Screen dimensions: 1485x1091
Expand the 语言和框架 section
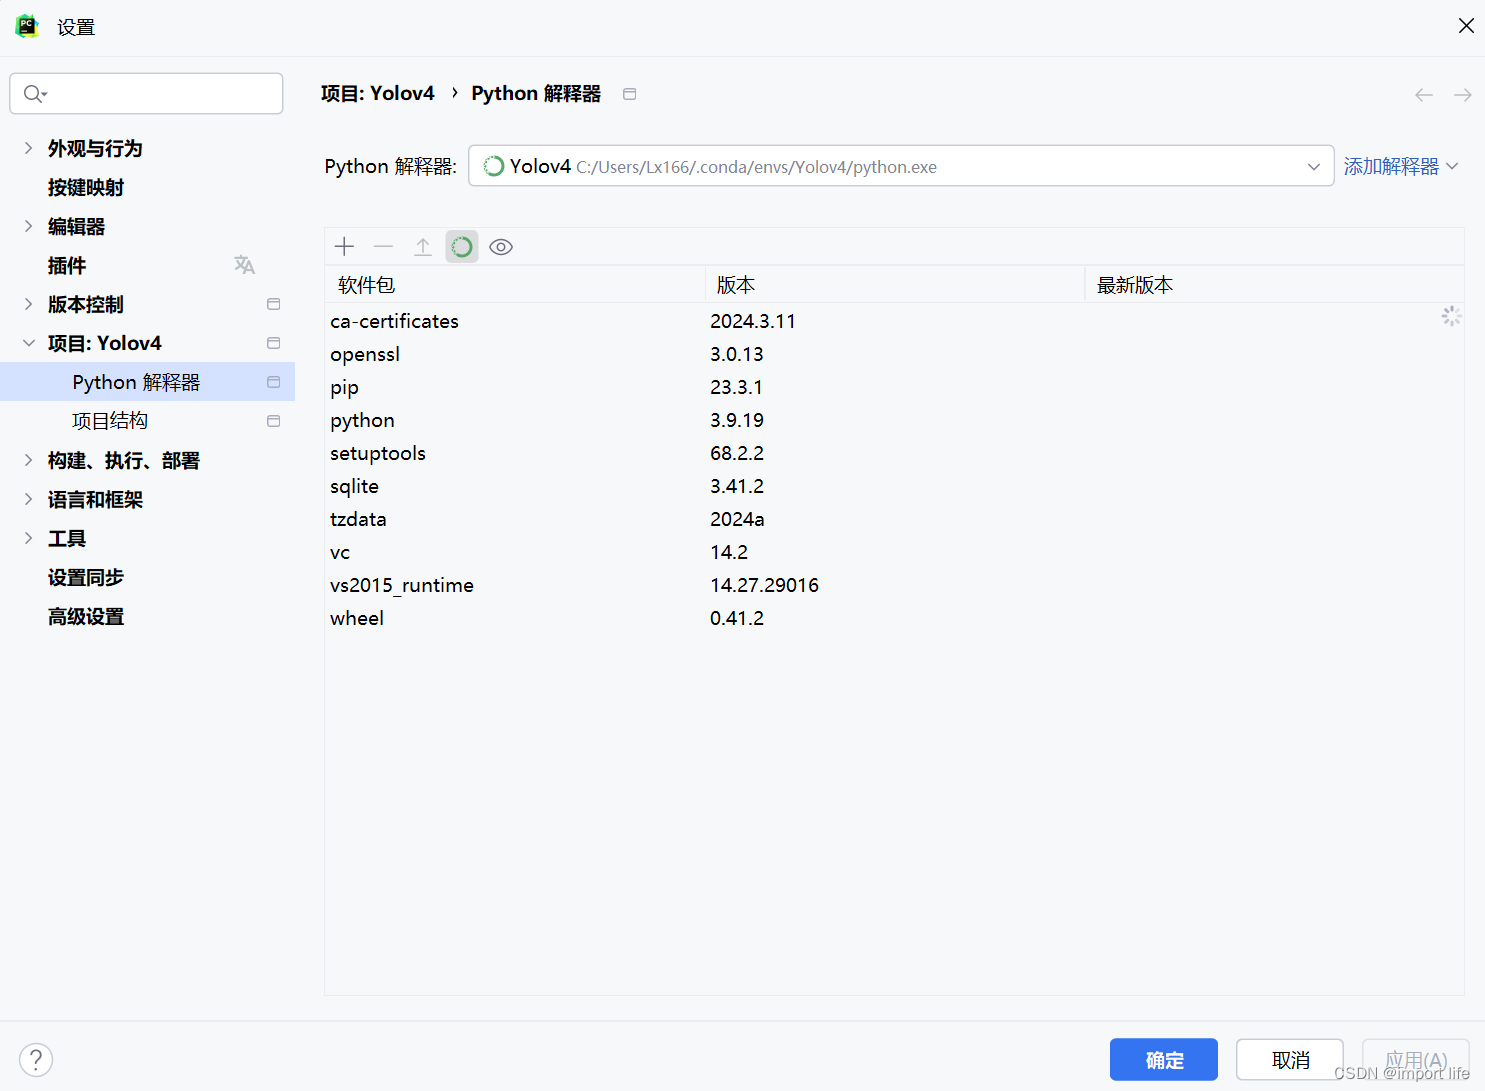(28, 499)
